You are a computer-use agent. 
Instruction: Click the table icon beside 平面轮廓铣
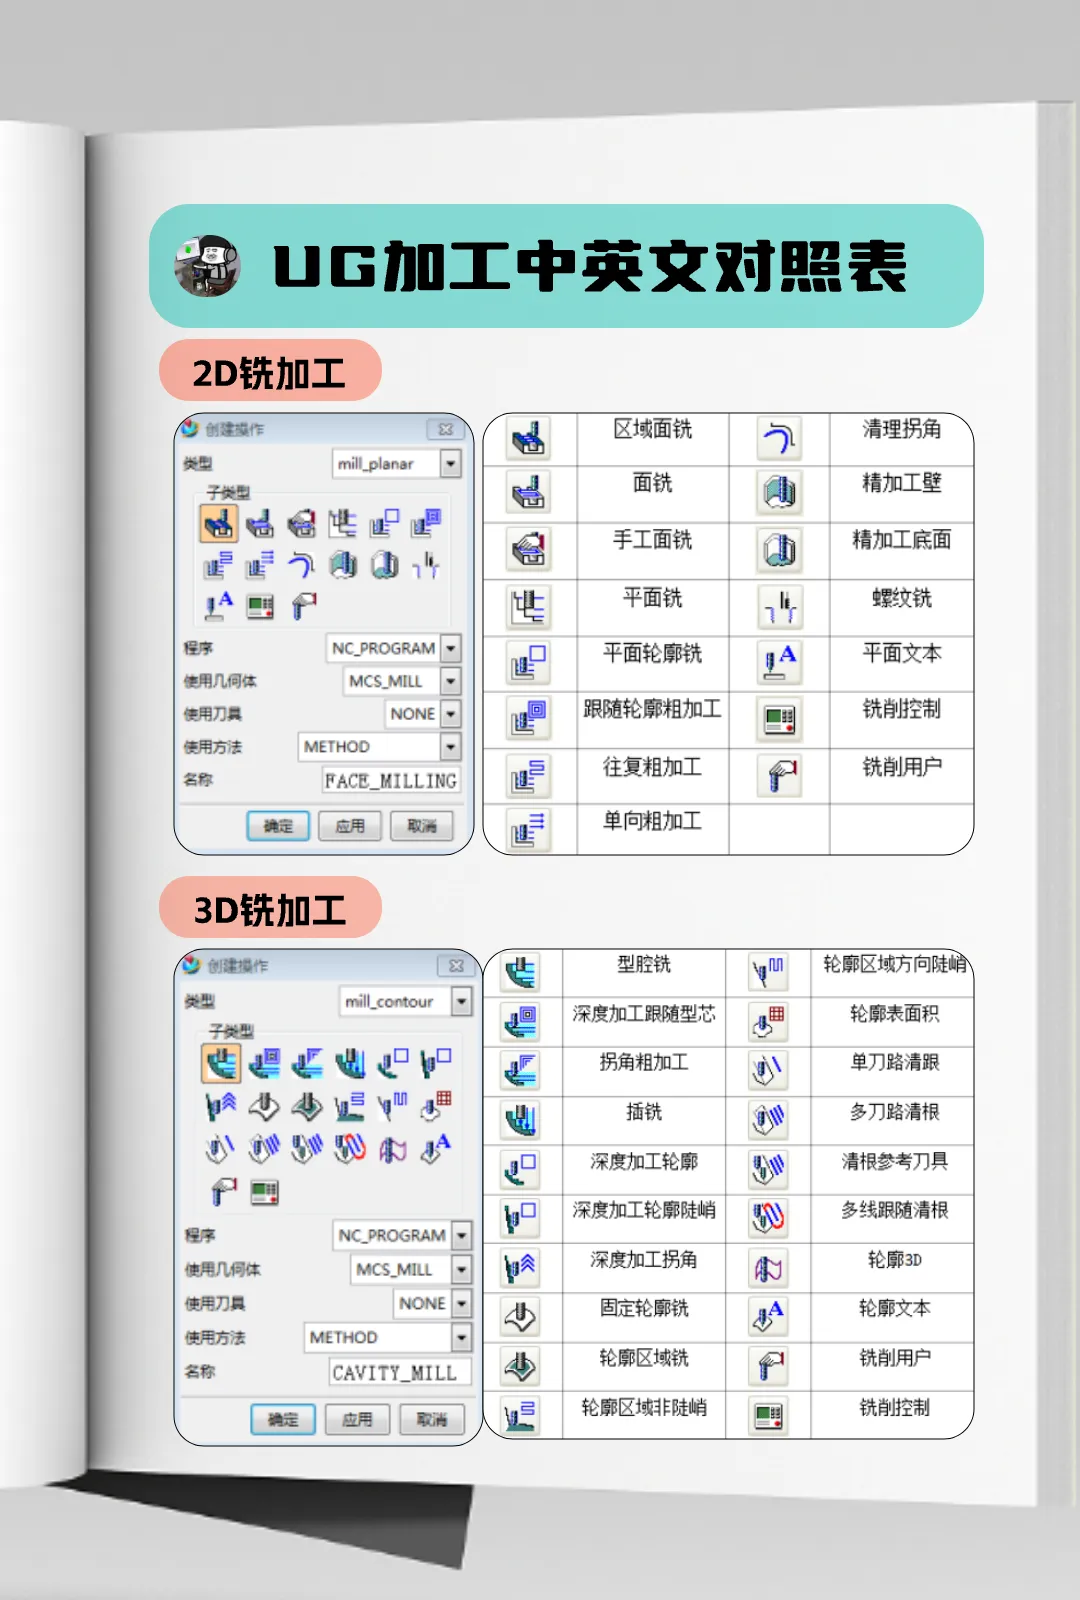(x=529, y=663)
